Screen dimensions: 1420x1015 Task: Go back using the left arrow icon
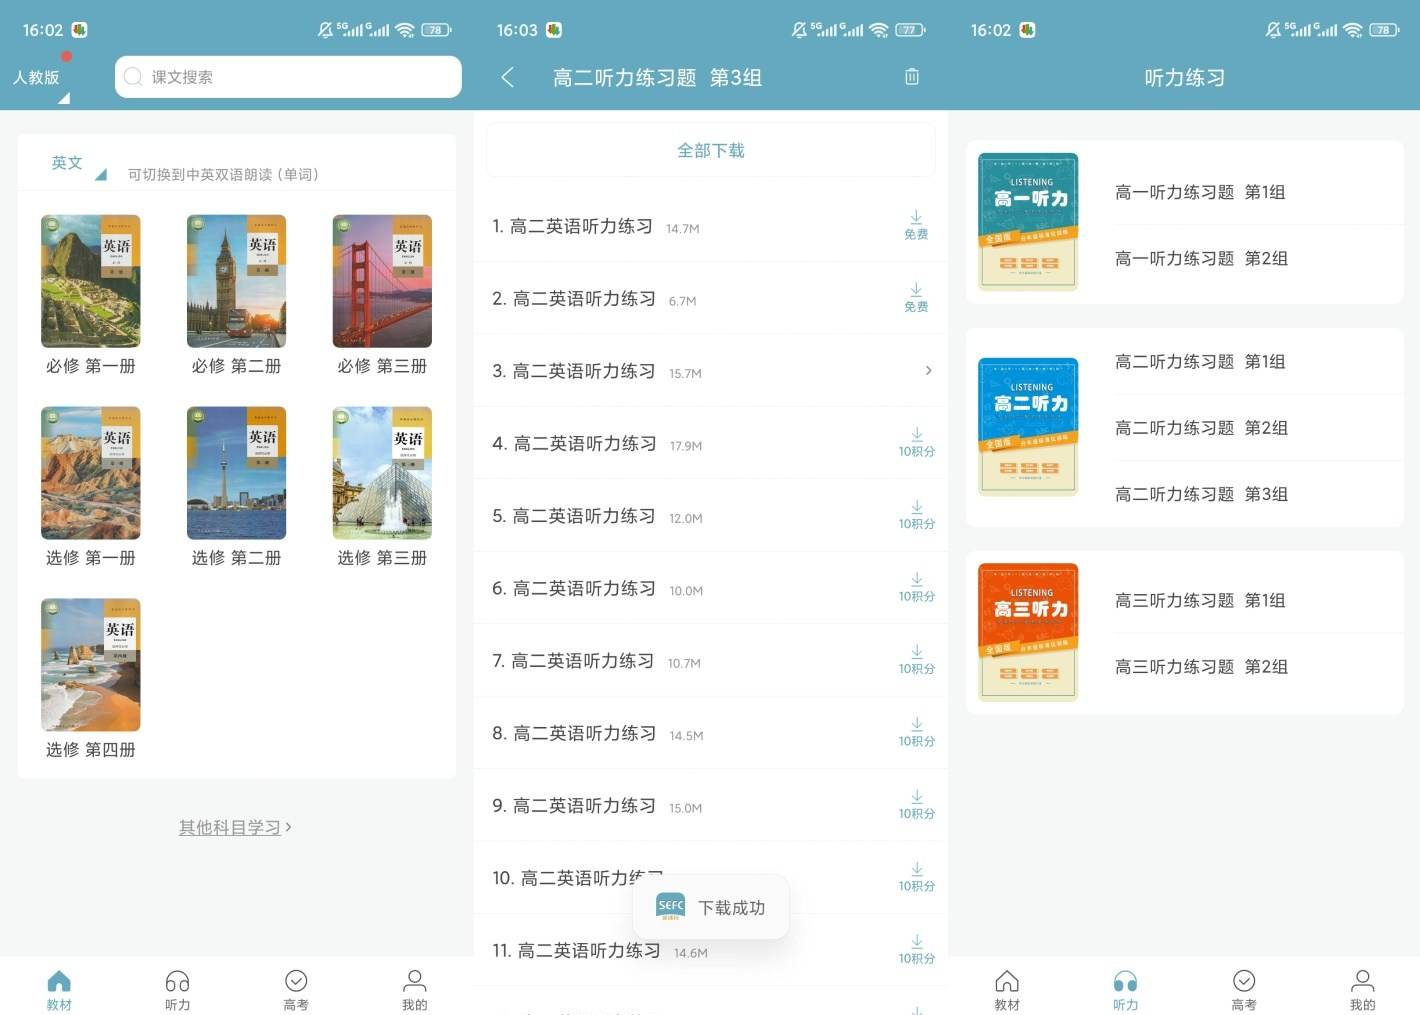click(508, 77)
